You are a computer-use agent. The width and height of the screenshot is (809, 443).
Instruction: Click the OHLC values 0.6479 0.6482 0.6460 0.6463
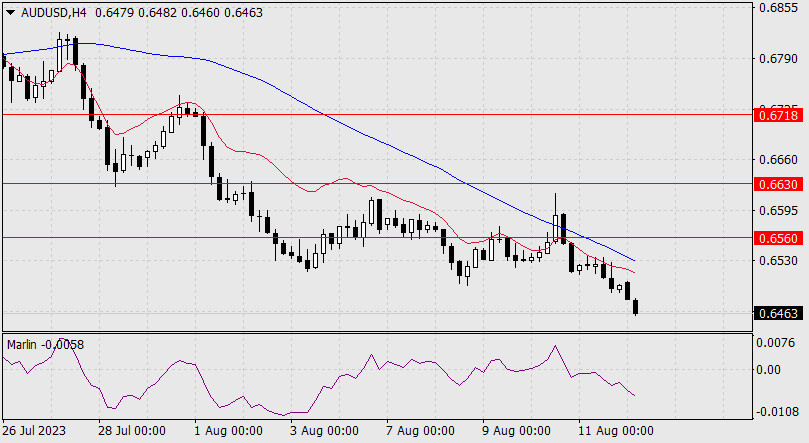[179, 13]
